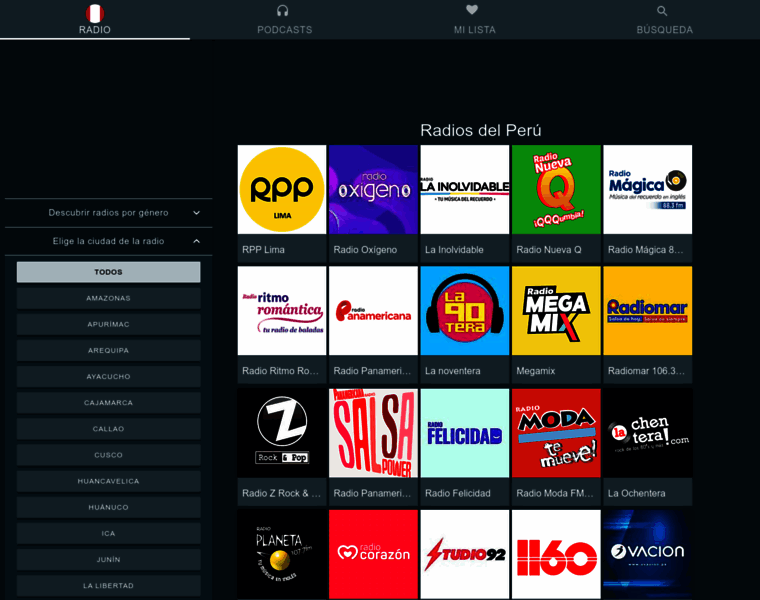Open the 1160 station logo
The width and height of the screenshot is (760, 600).
coord(556,554)
